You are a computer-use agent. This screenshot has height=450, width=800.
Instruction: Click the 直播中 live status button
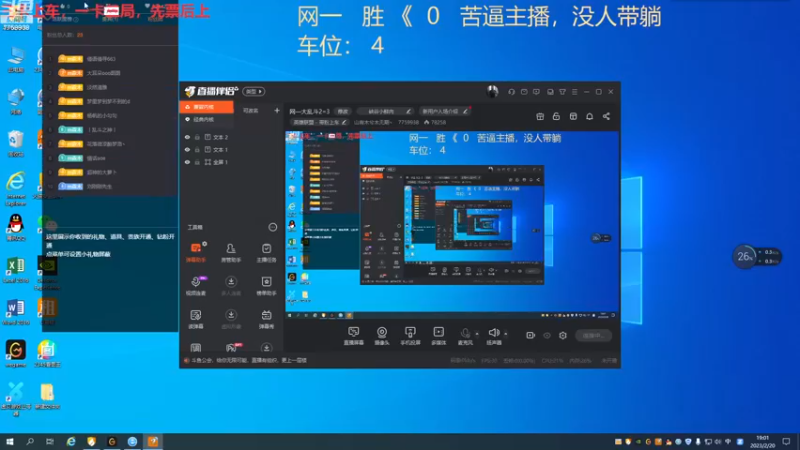(593, 336)
